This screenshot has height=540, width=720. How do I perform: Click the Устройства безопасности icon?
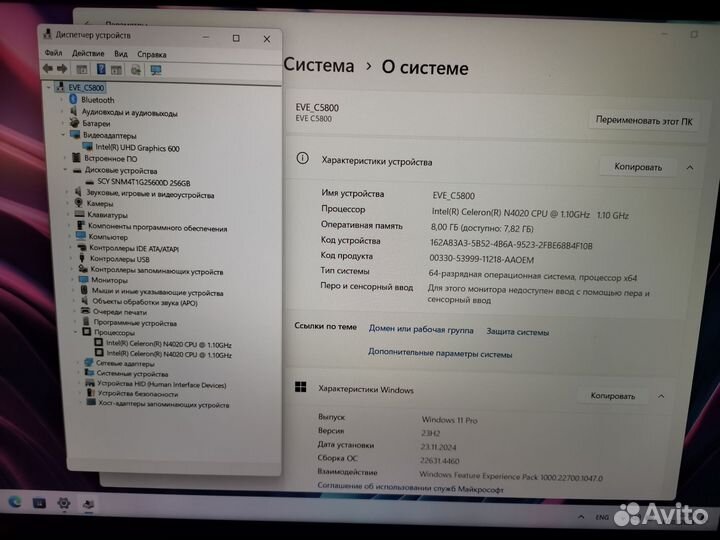pos(91,393)
